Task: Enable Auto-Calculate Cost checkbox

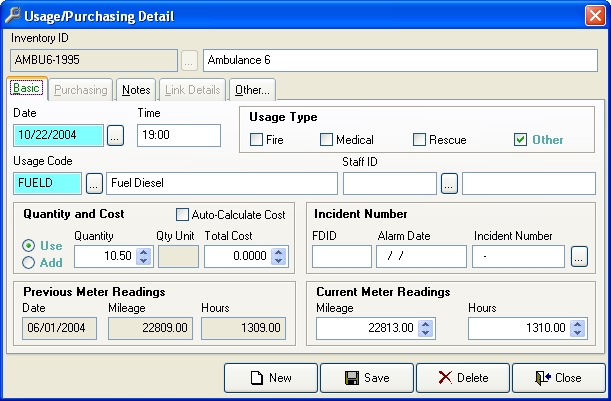Action: (182, 214)
